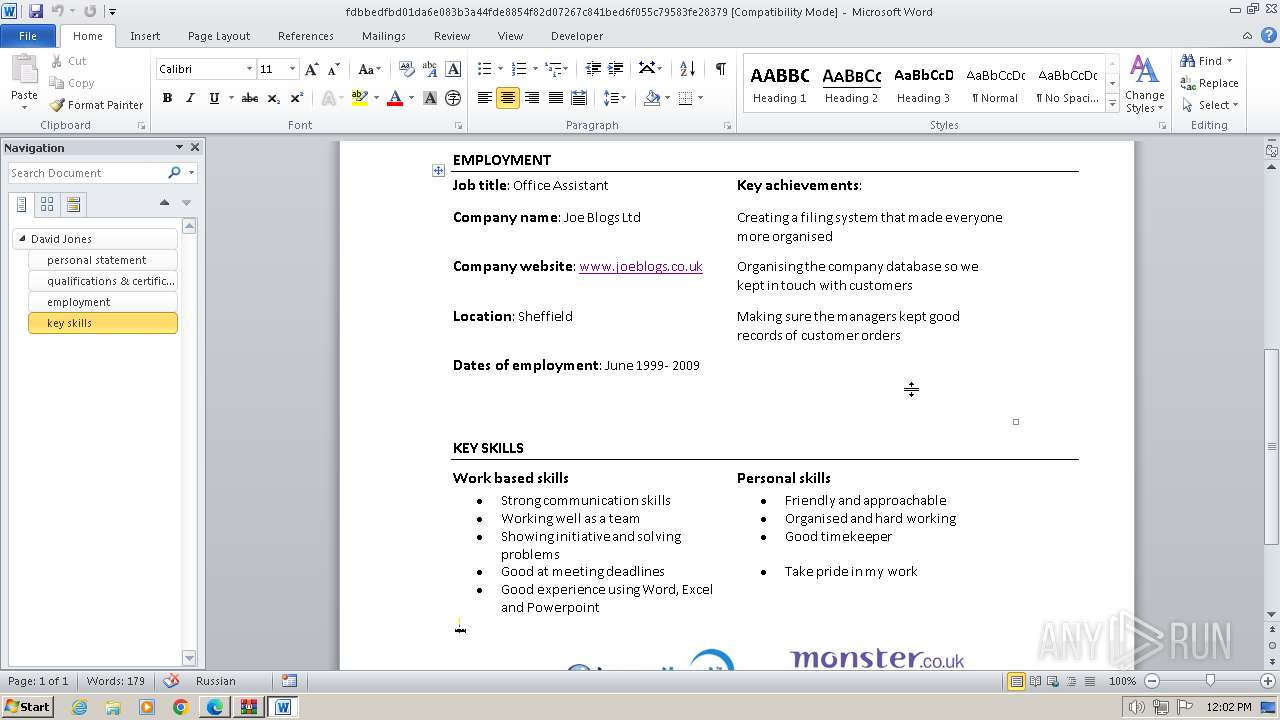Screen dimensions: 1280x720
Task: Browse pages tab in Navigation pane
Action: [47, 204]
